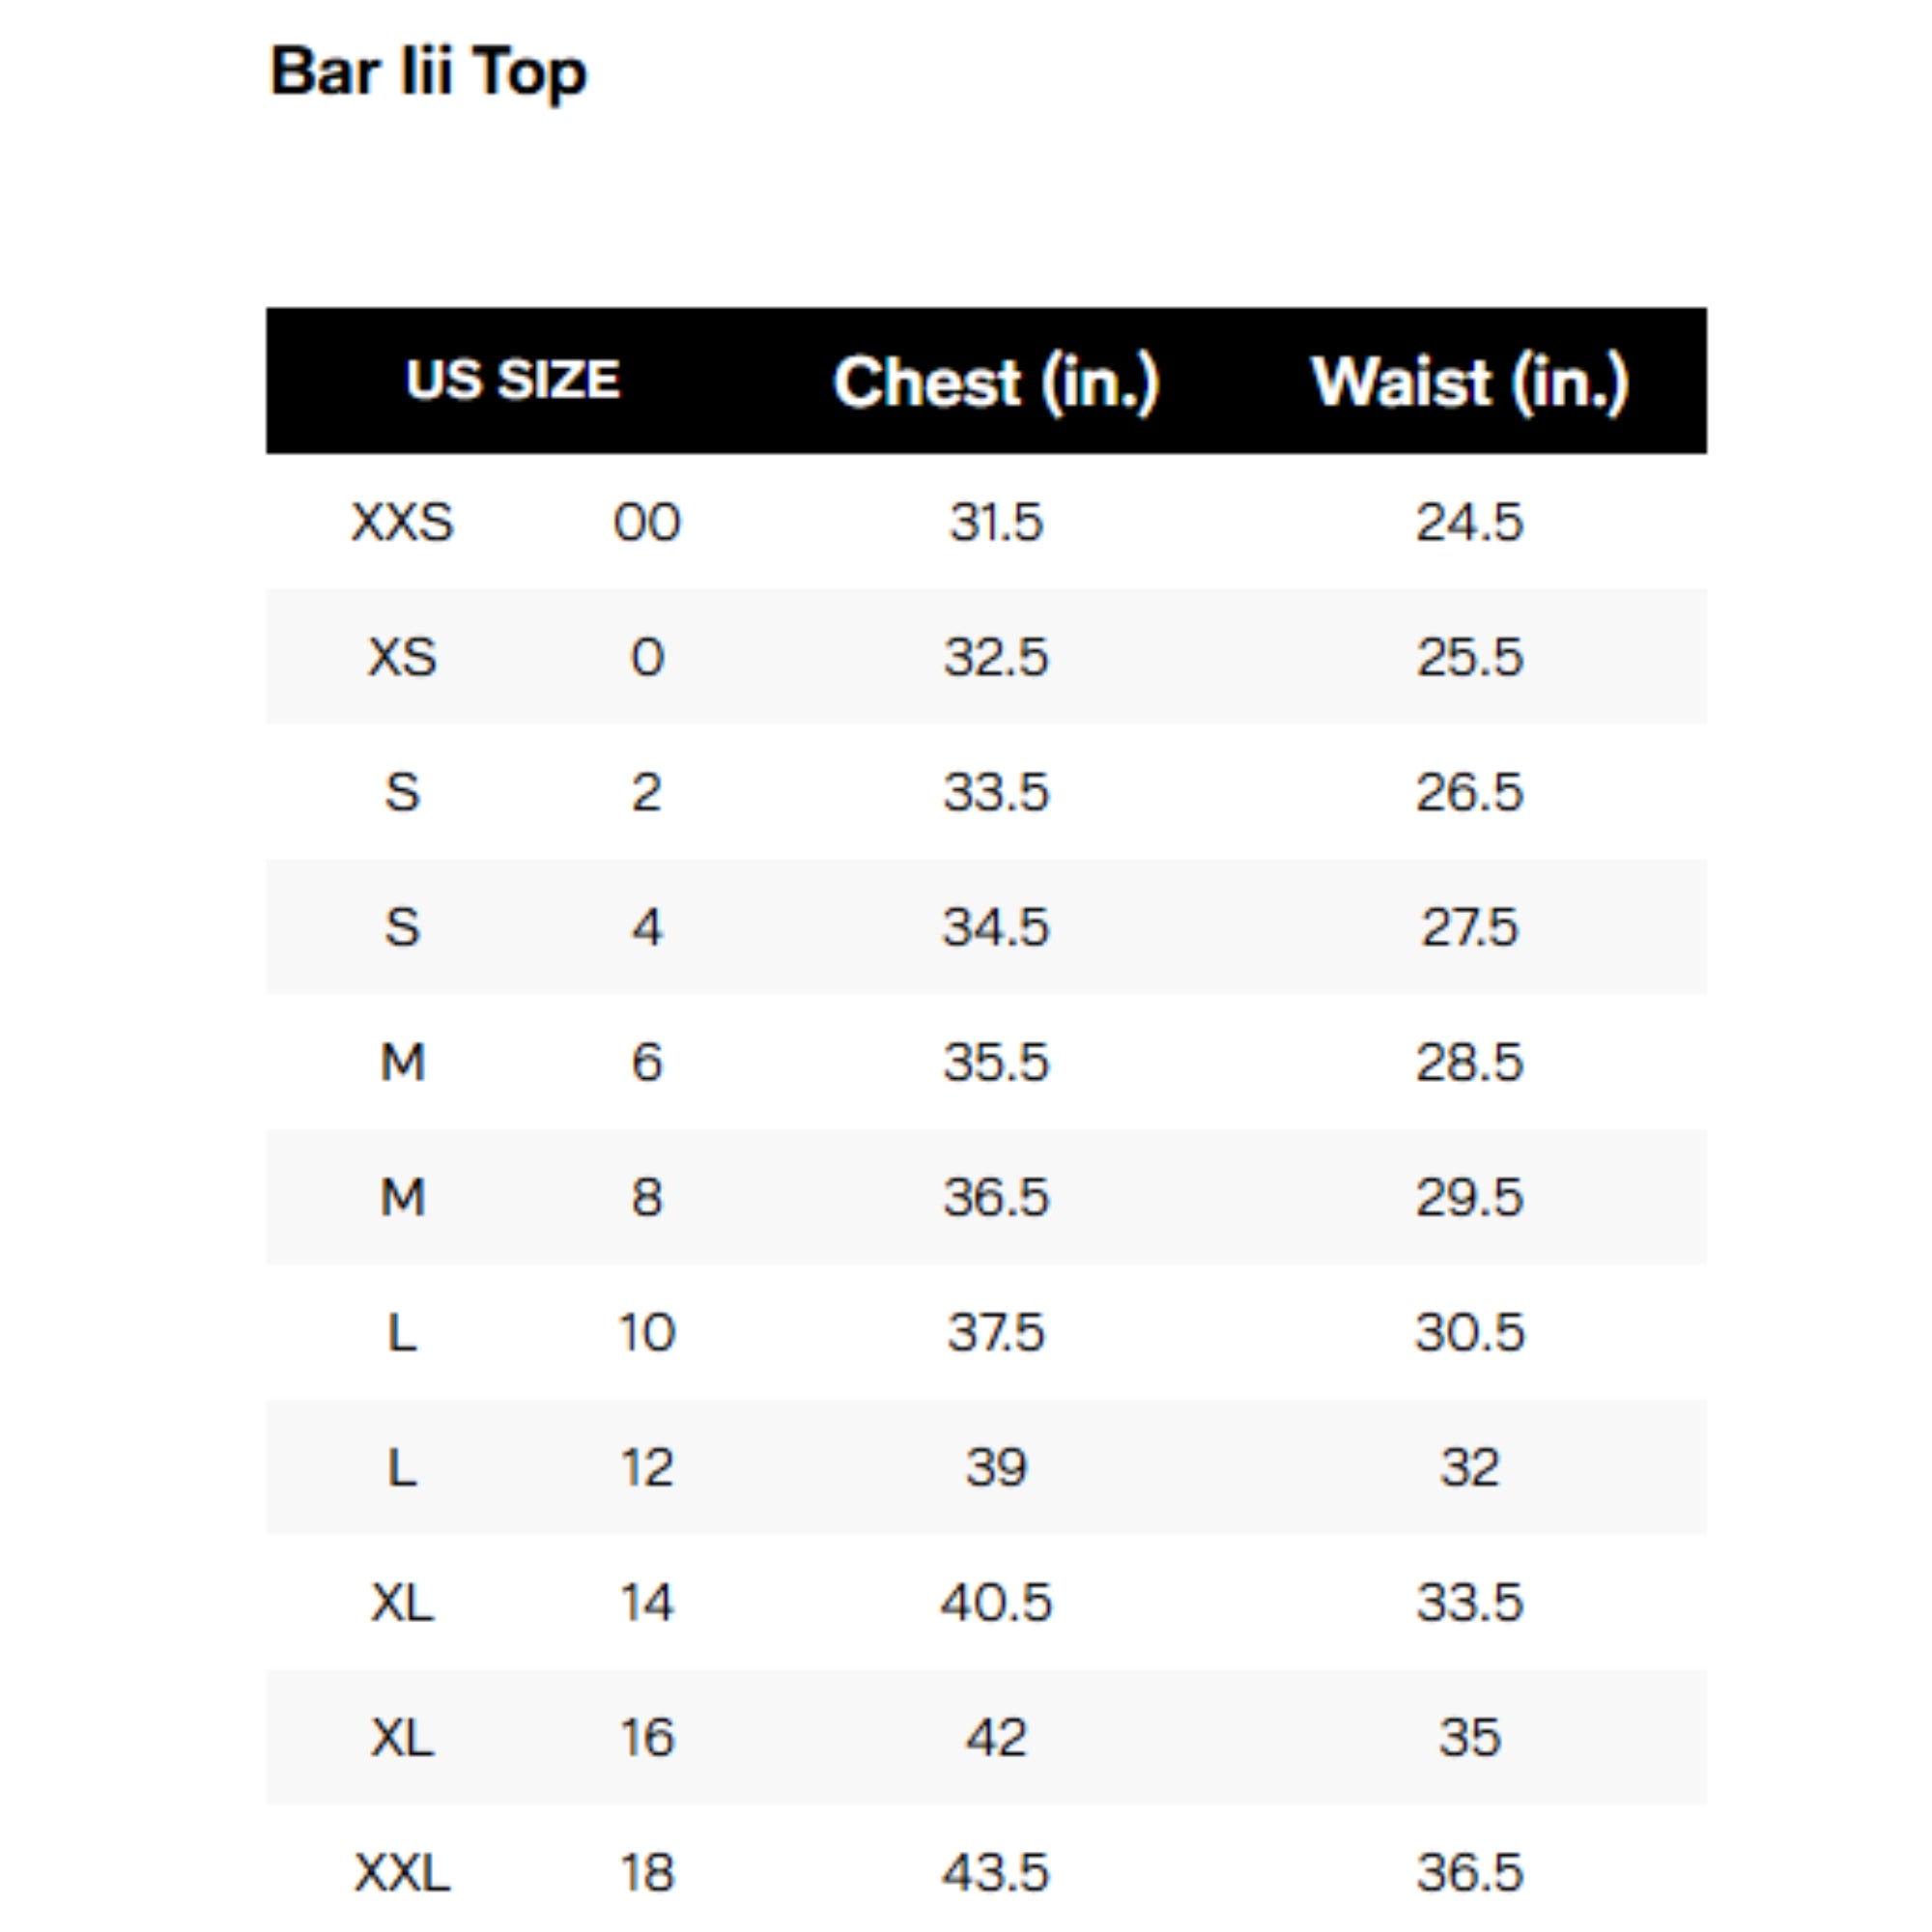Select chest value 37.5 for size 10
Viewport: 1932px width, 1932px height.
click(x=996, y=1332)
